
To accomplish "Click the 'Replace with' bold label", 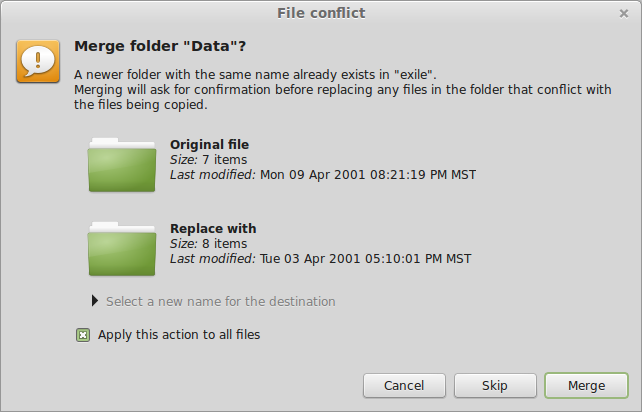I will [213, 229].
